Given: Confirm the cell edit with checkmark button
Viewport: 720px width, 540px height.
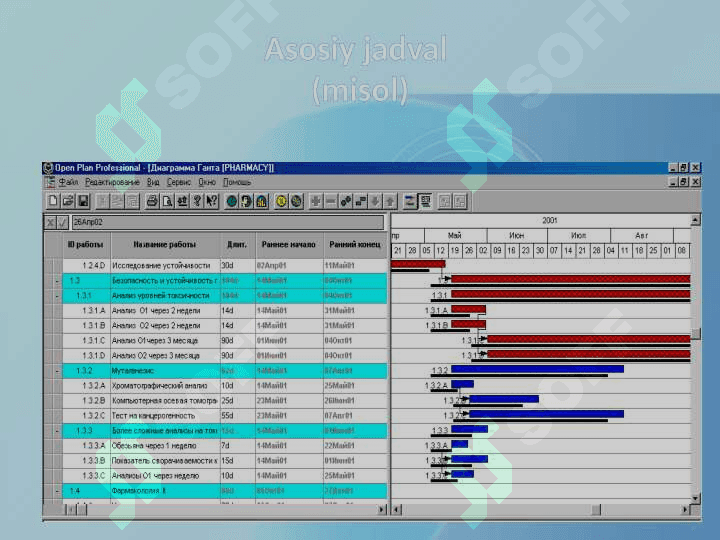Looking at the screenshot, I should 62,223.
